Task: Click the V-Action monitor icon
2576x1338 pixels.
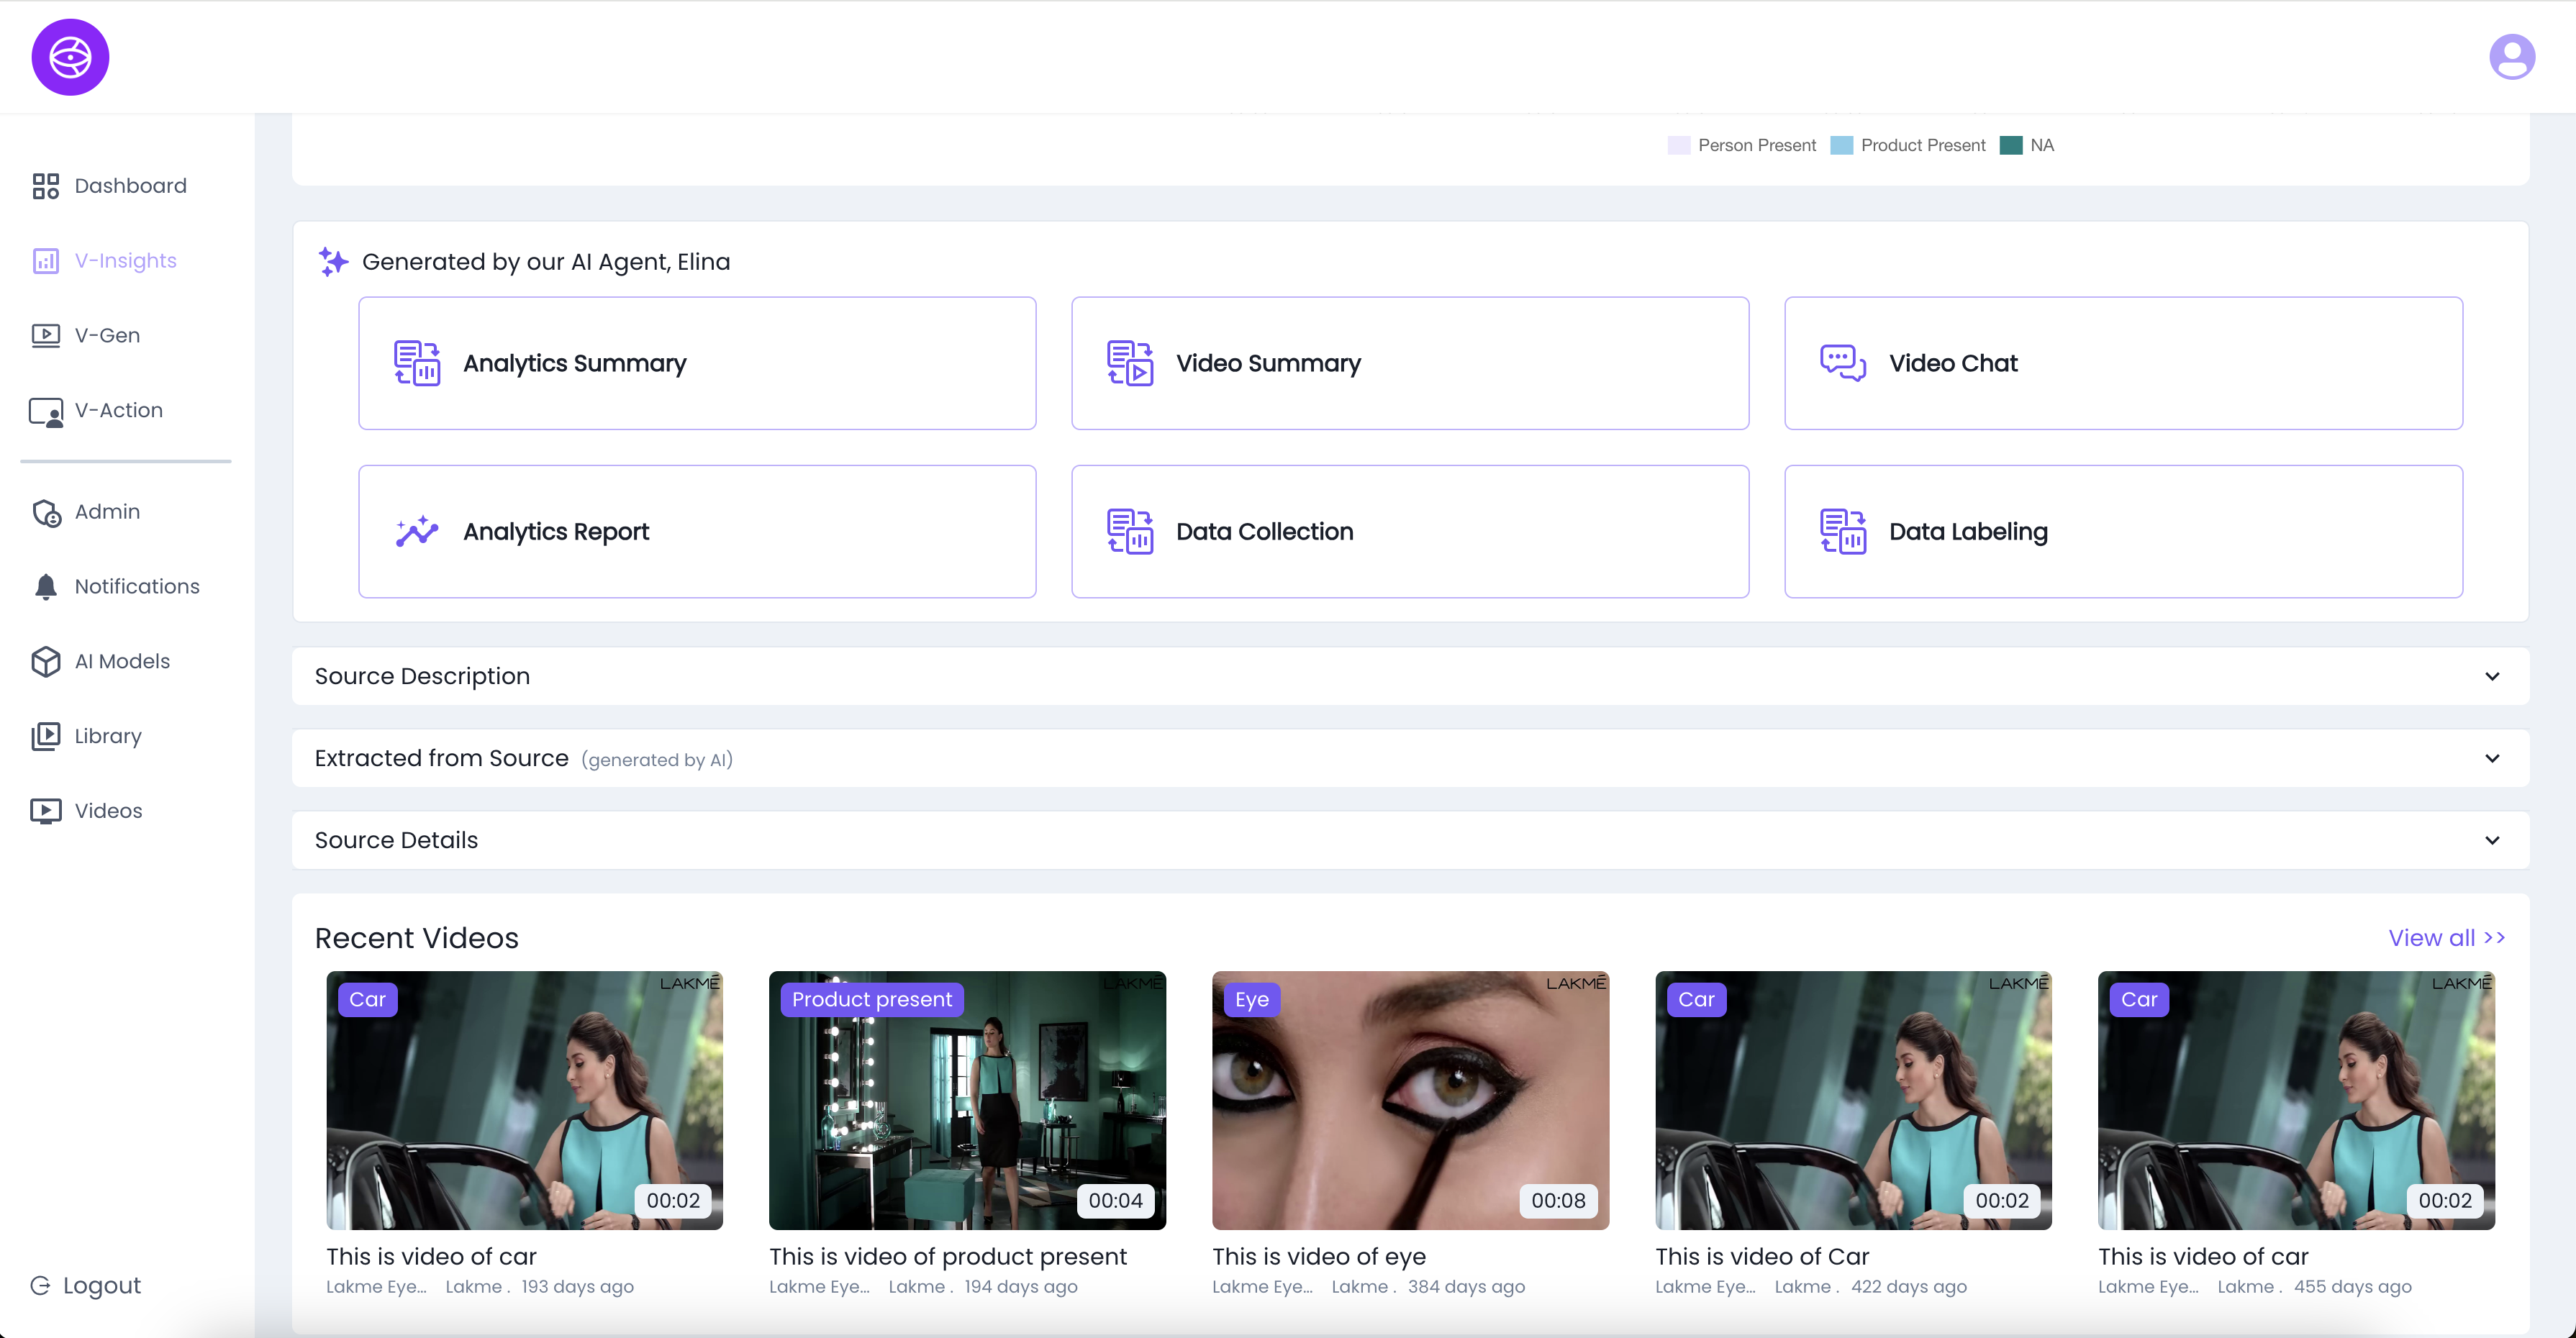Action: [45, 411]
